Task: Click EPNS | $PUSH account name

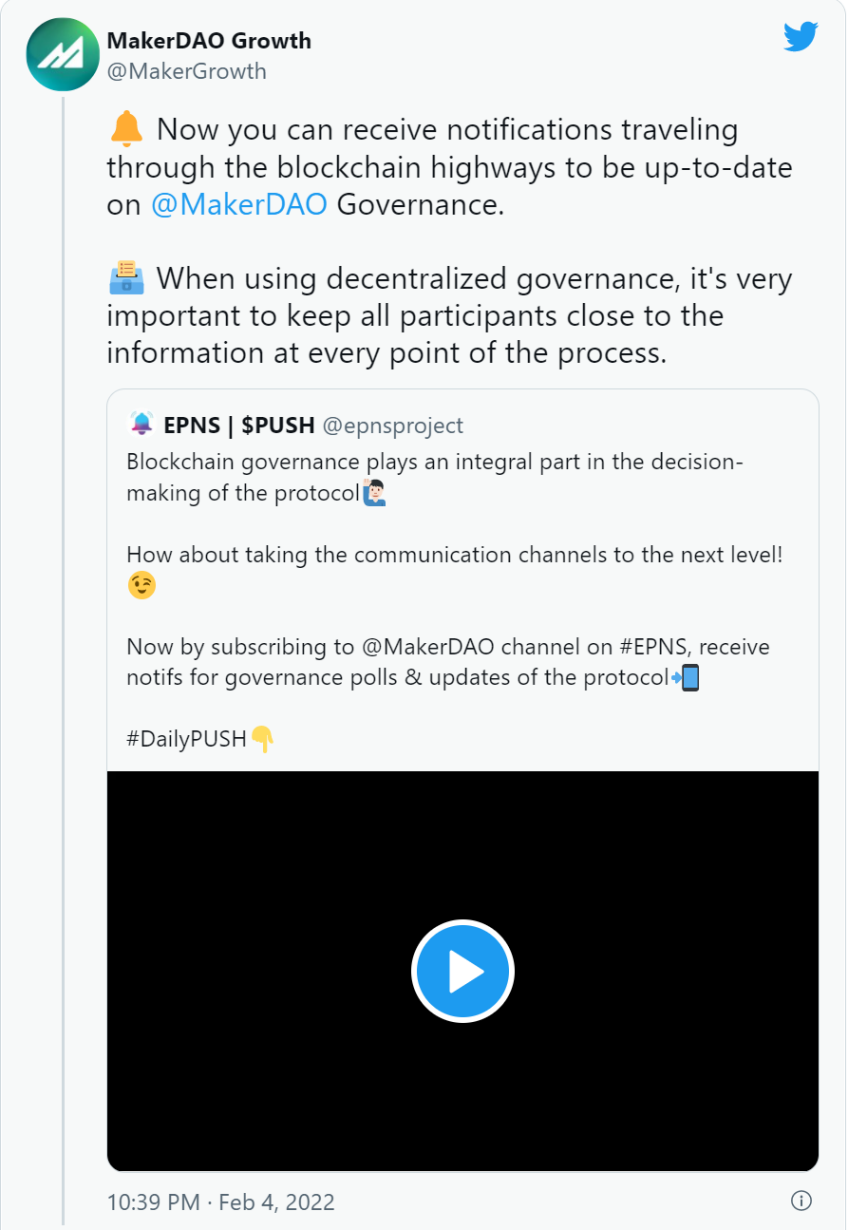Action: coord(239,425)
